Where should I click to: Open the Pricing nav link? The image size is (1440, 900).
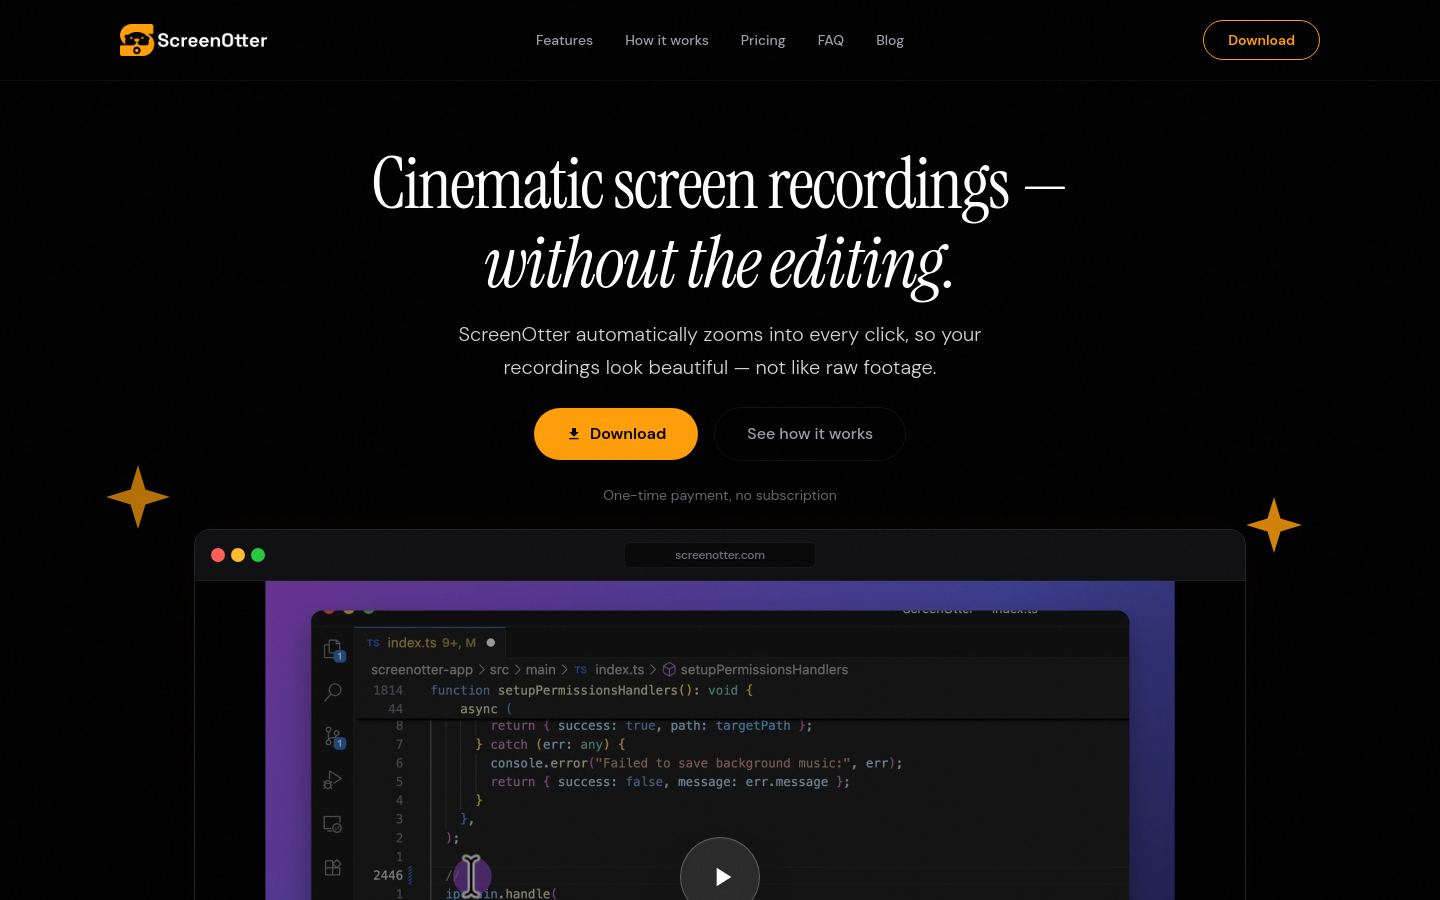point(763,40)
